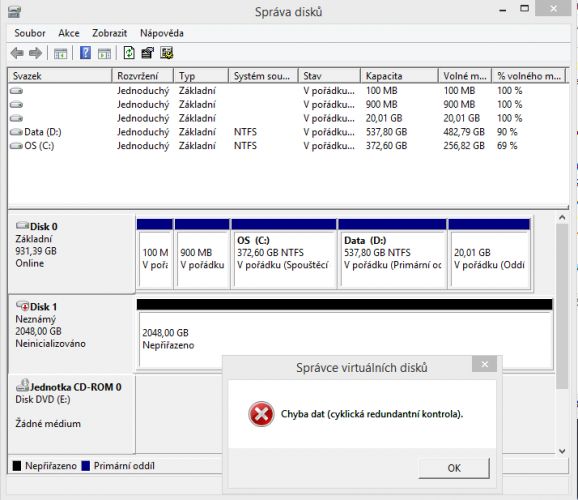Open the Properties toolbar icon
The height and width of the screenshot is (500, 578).
click(x=147, y=53)
